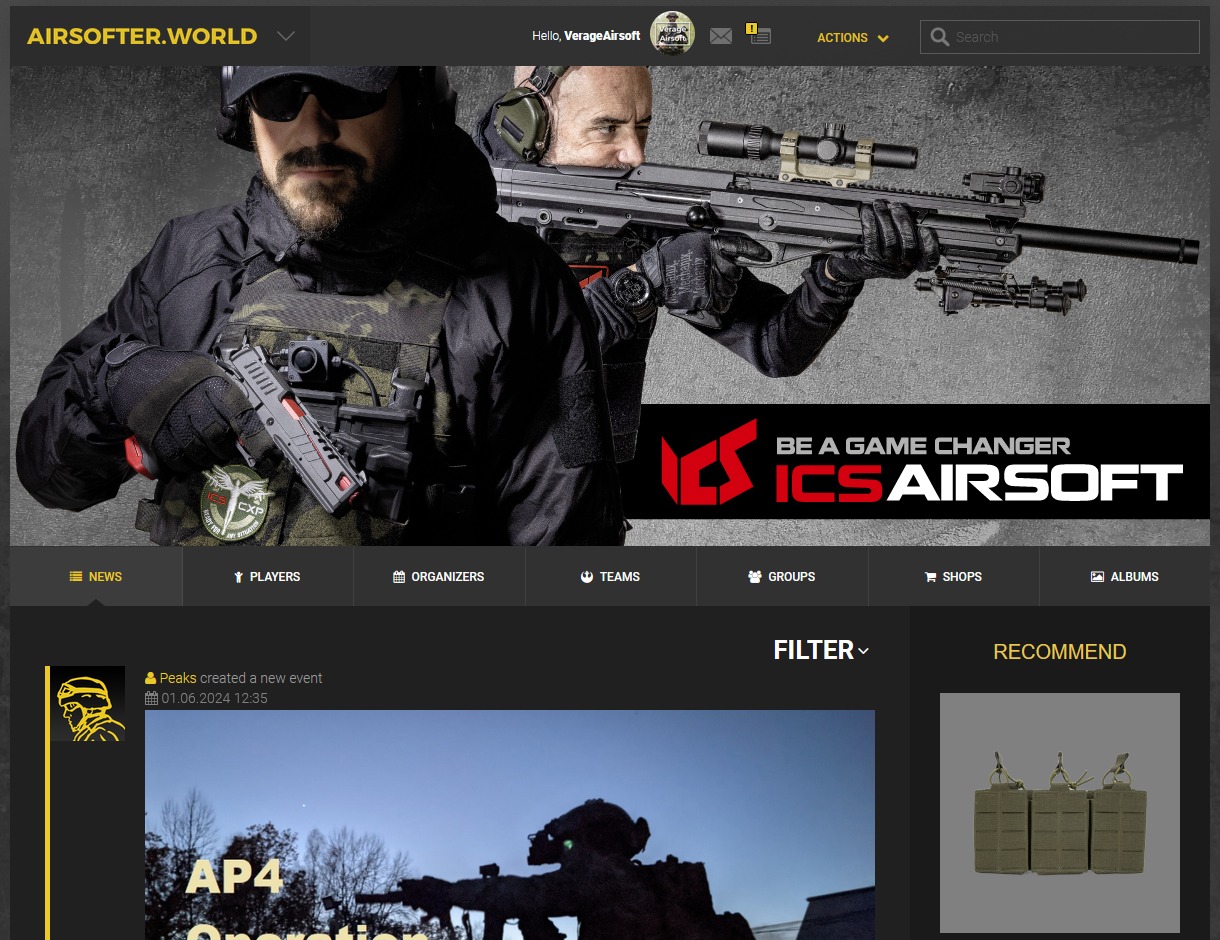Expand the FILTER dropdown
This screenshot has height=940, width=1220.
(821, 650)
